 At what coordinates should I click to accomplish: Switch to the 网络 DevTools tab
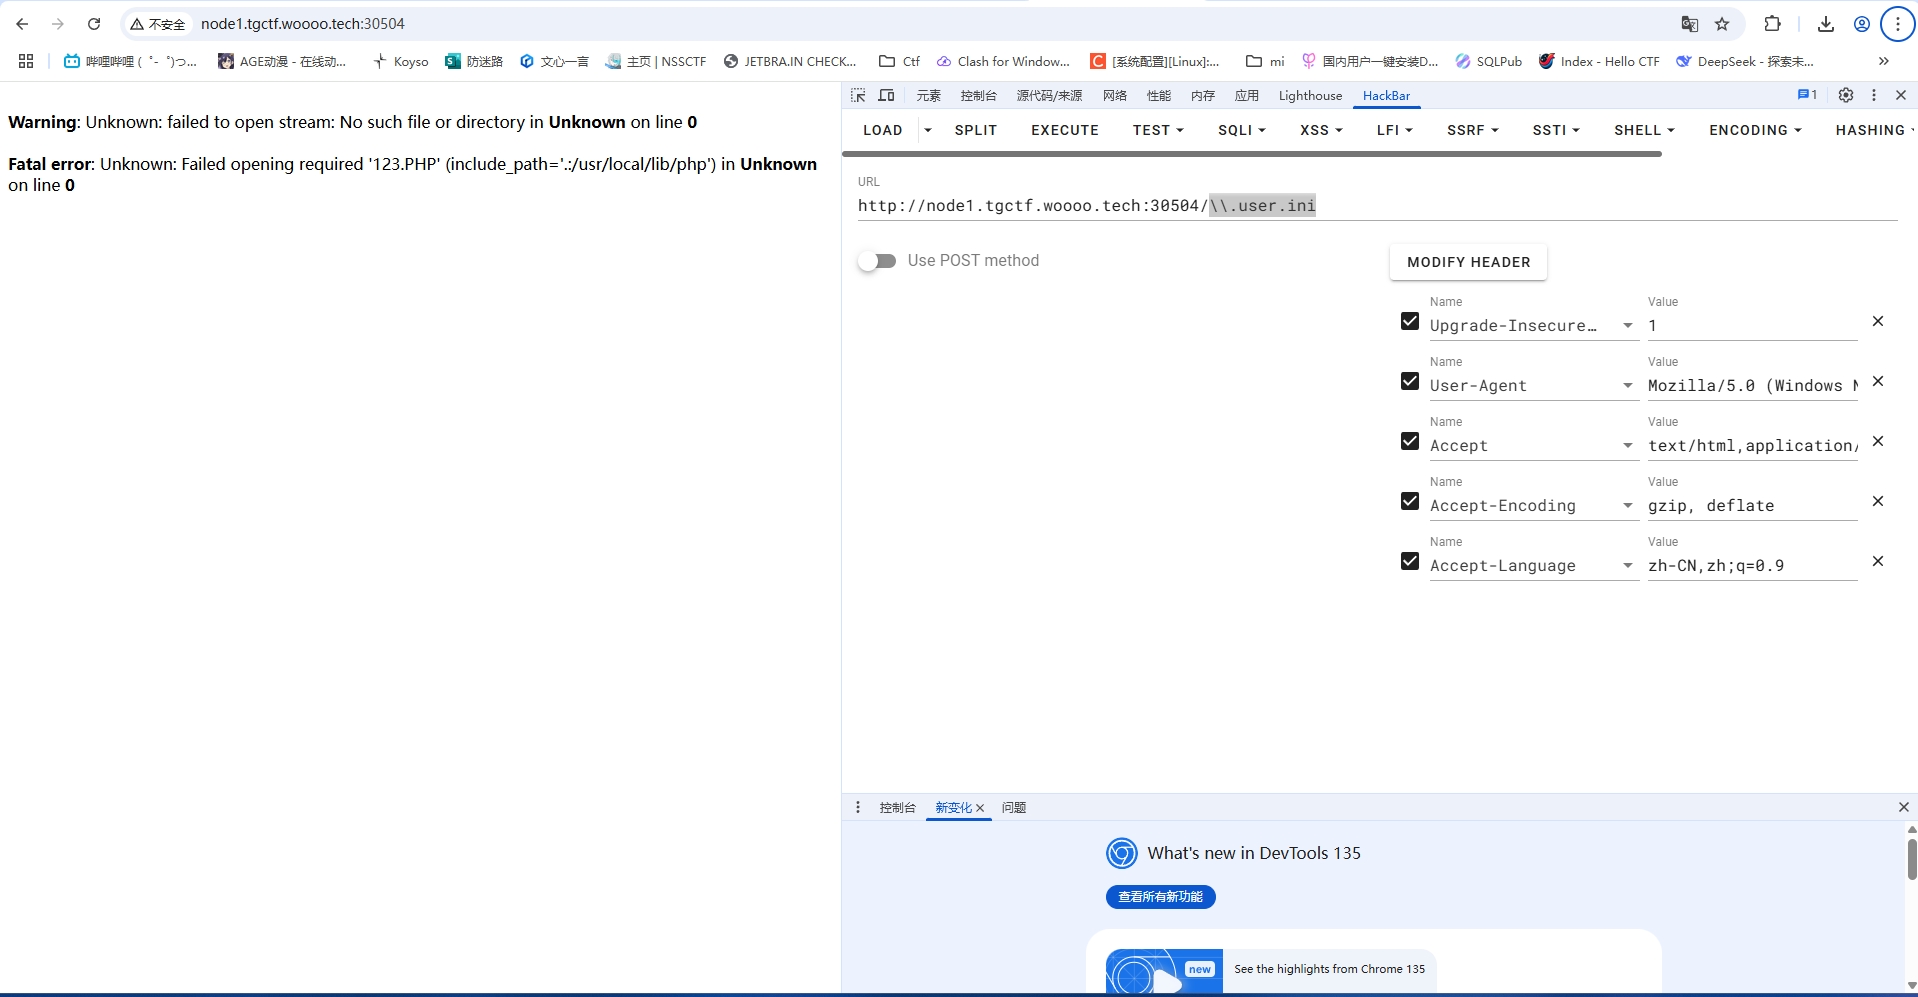(x=1115, y=95)
